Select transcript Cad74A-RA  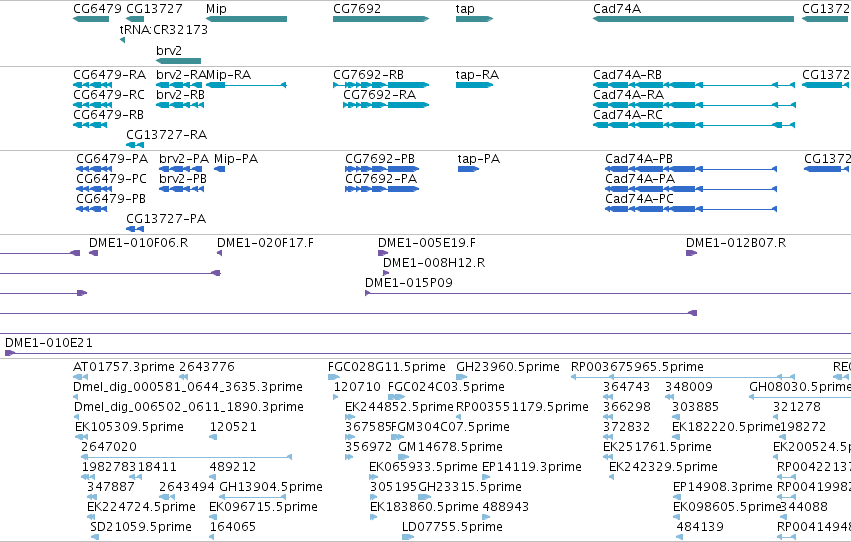694,105
